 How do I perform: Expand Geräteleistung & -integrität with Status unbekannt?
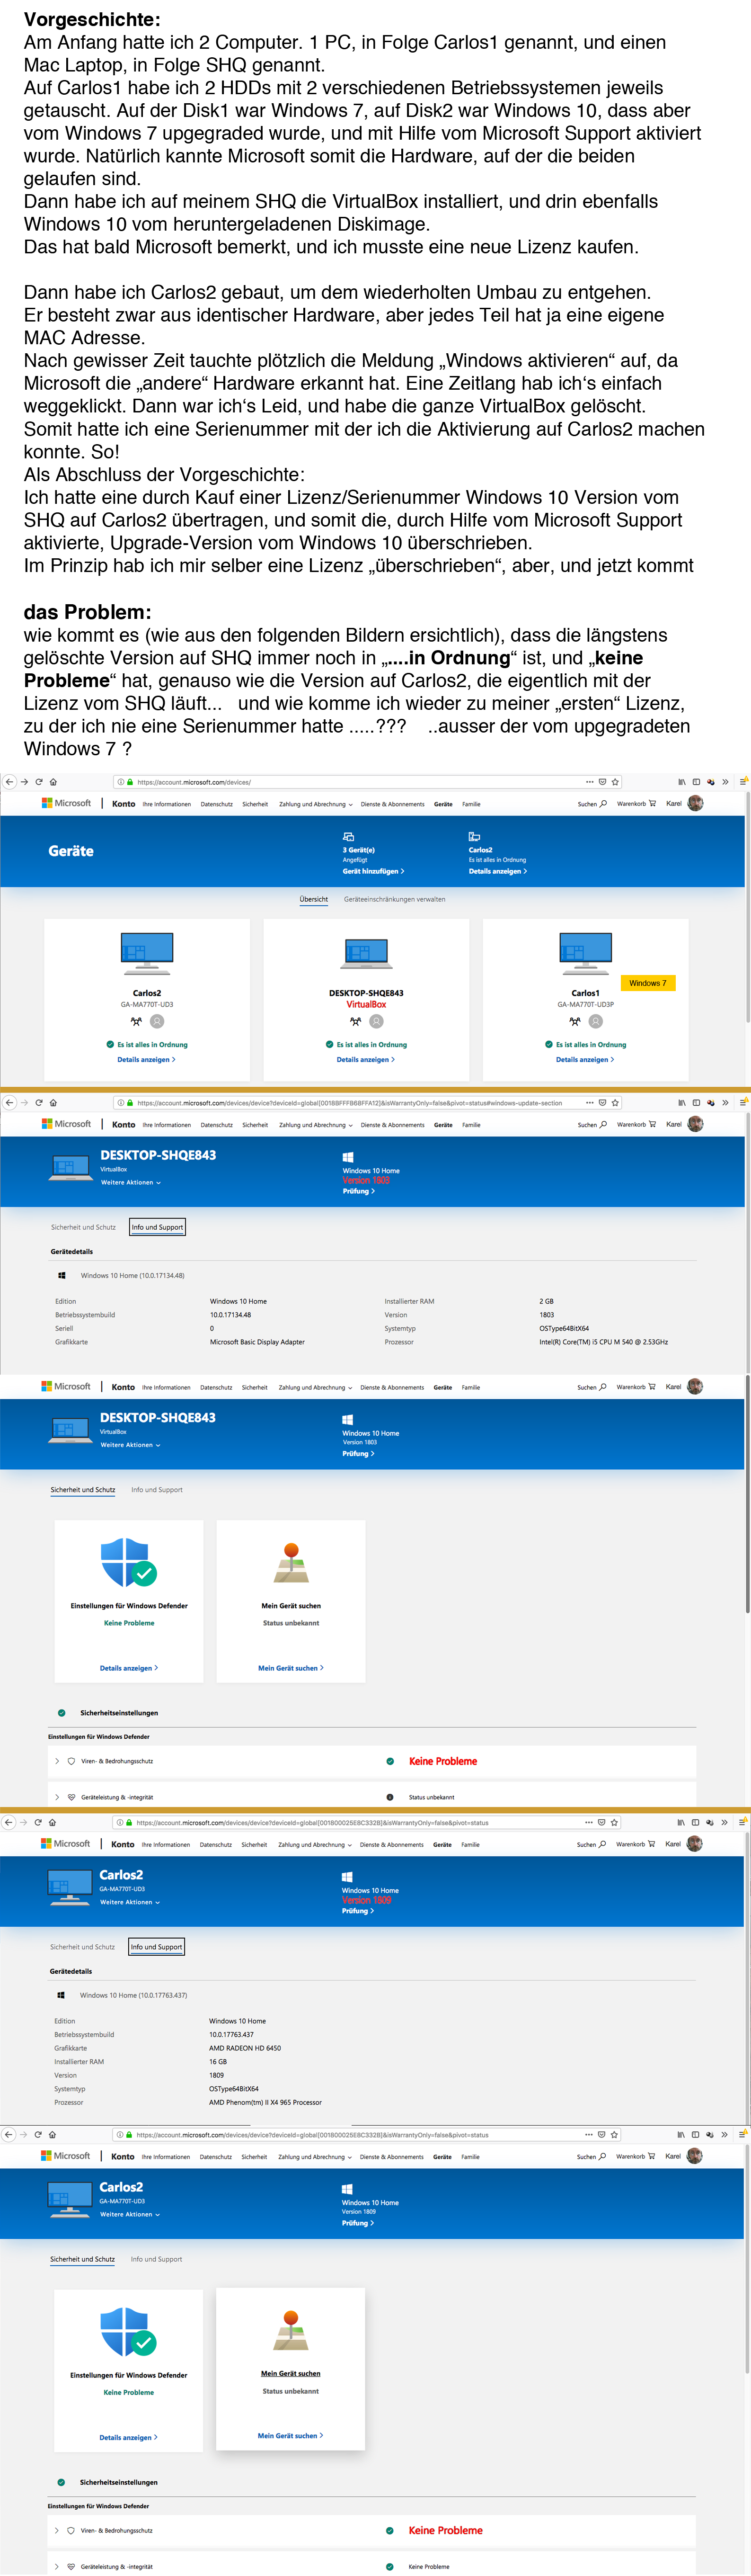[x=57, y=1797]
